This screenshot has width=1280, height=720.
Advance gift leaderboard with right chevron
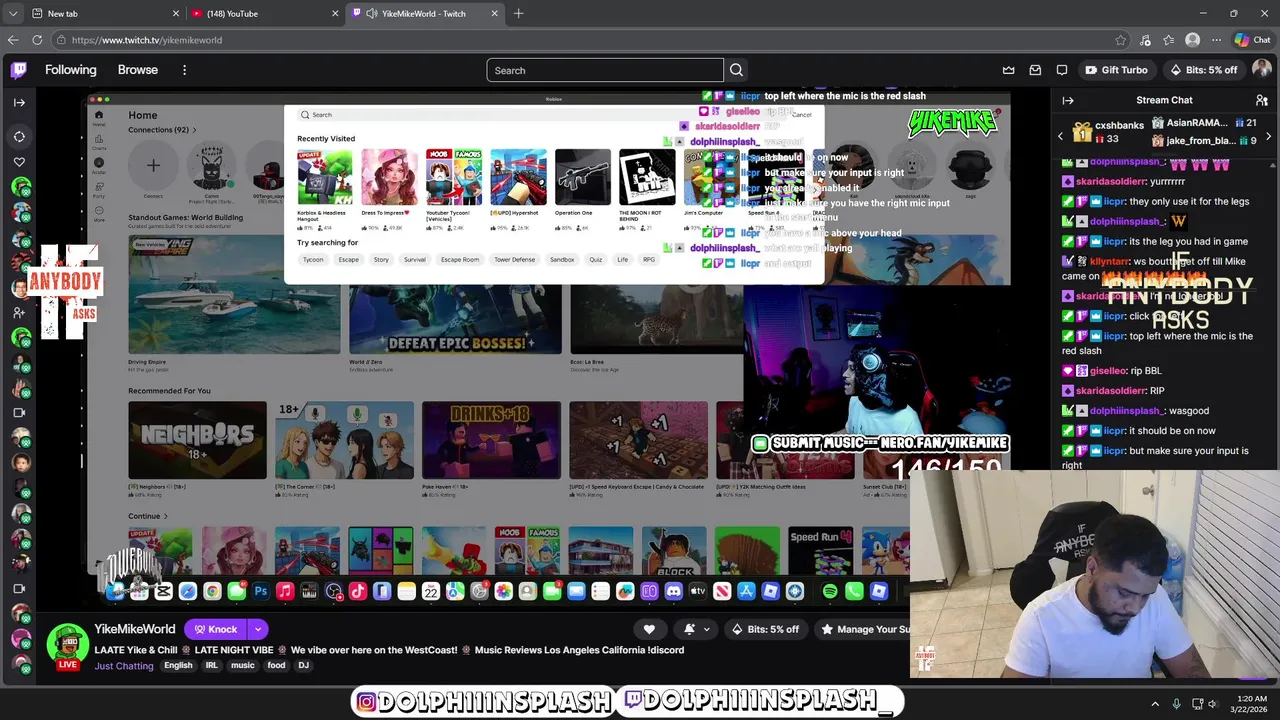(x=1268, y=137)
